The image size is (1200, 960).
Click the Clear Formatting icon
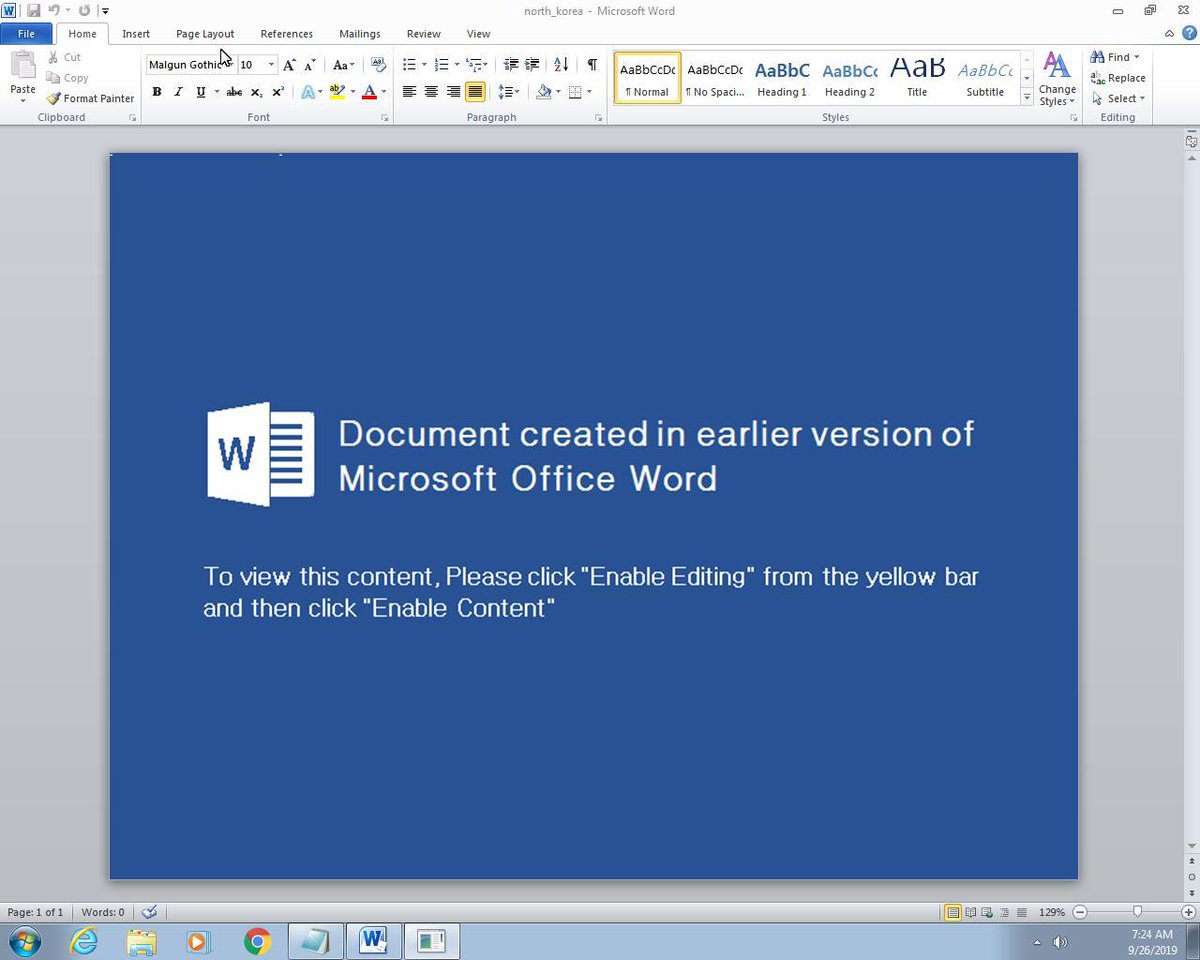click(x=378, y=64)
